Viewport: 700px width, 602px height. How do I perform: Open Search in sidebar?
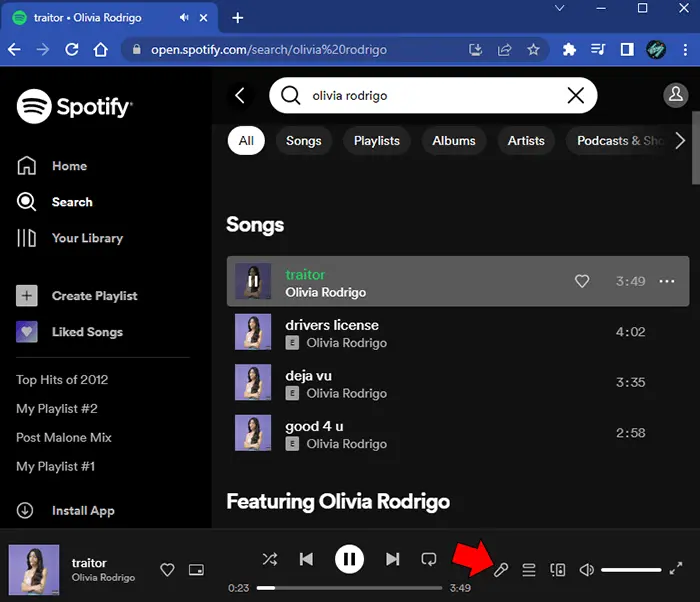point(54,202)
